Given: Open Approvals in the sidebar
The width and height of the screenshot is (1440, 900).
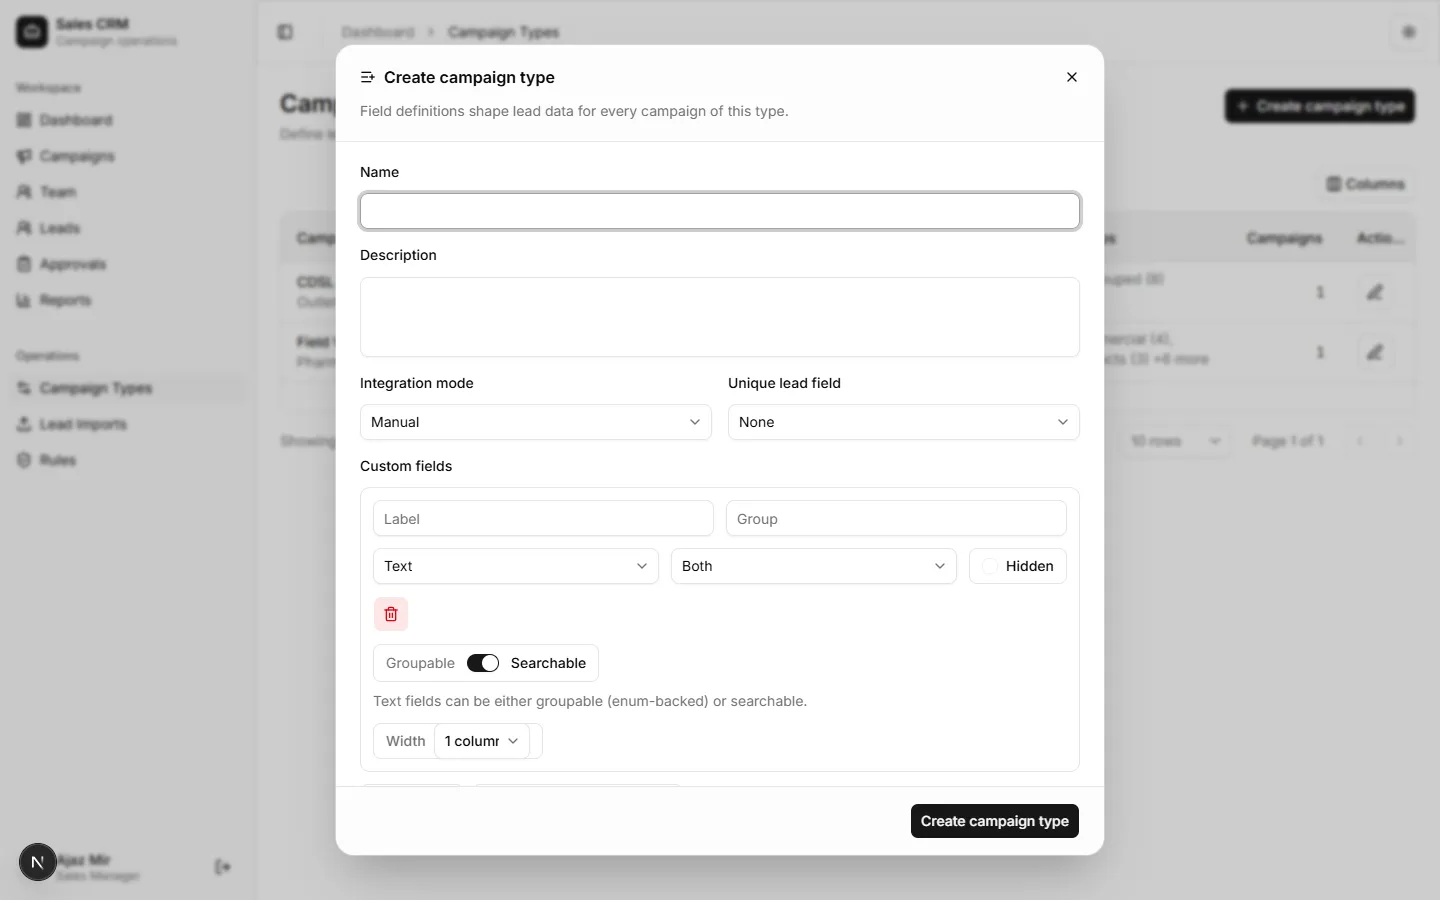Looking at the screenshot, I should tap(128, 264).
